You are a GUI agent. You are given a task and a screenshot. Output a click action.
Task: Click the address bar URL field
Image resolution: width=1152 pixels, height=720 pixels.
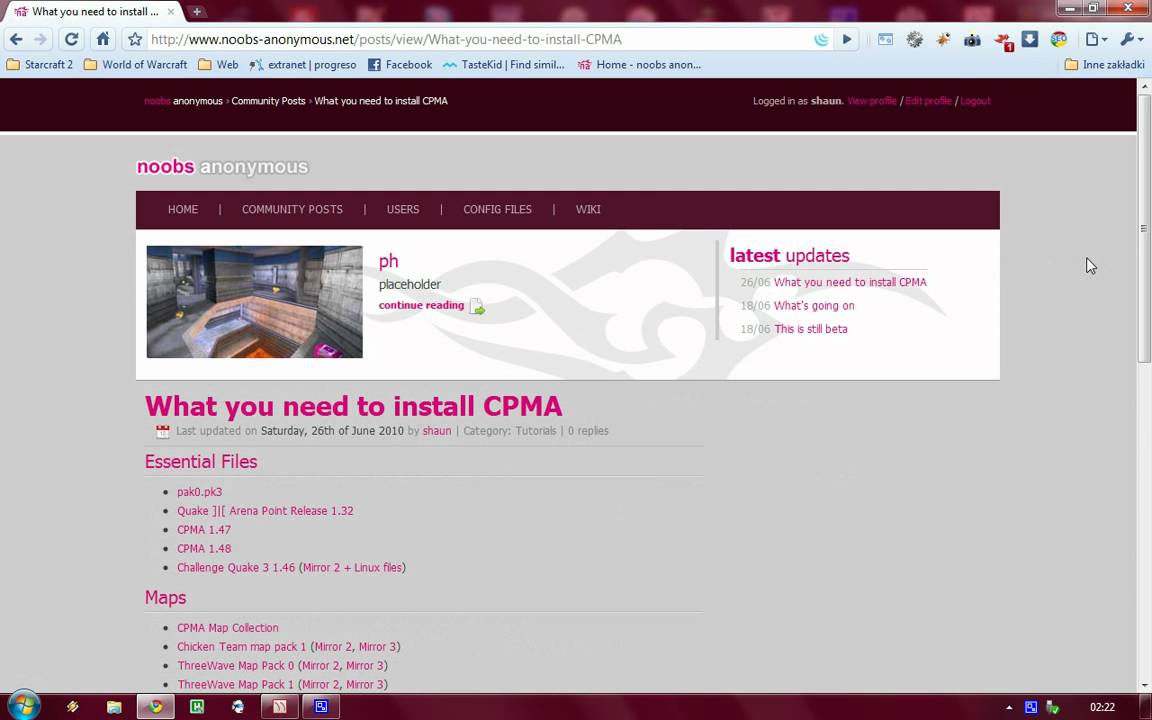pos(478,40)
